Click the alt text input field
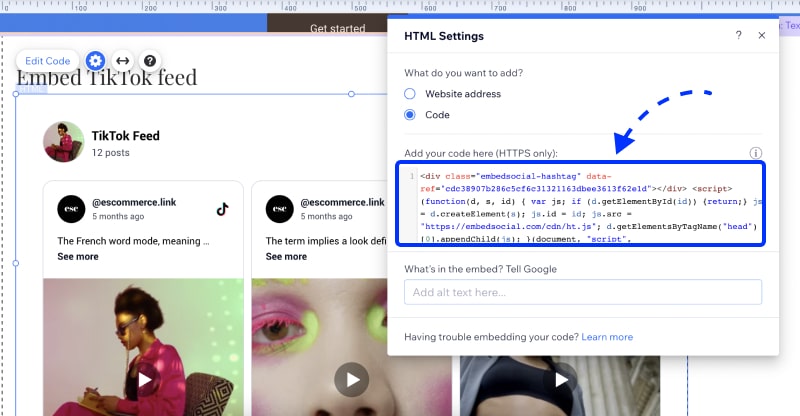This screenshot has width=800, height=416. click(x=583, y=292)
